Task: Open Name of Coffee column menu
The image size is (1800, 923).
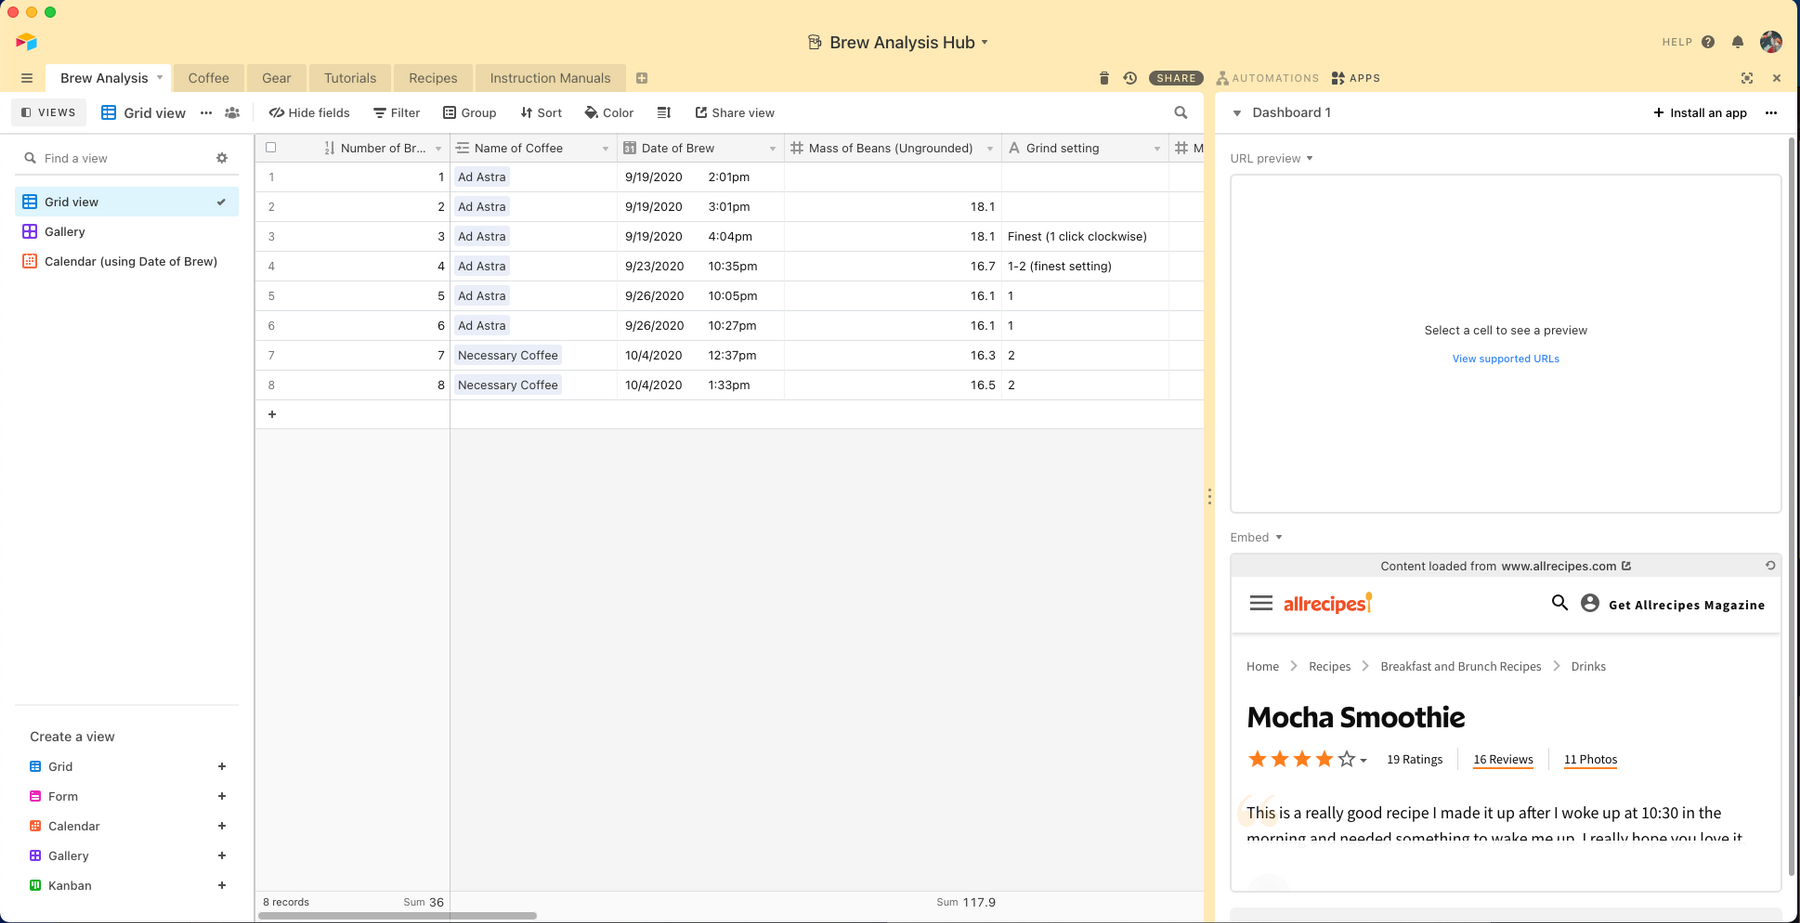Action: 605,148
